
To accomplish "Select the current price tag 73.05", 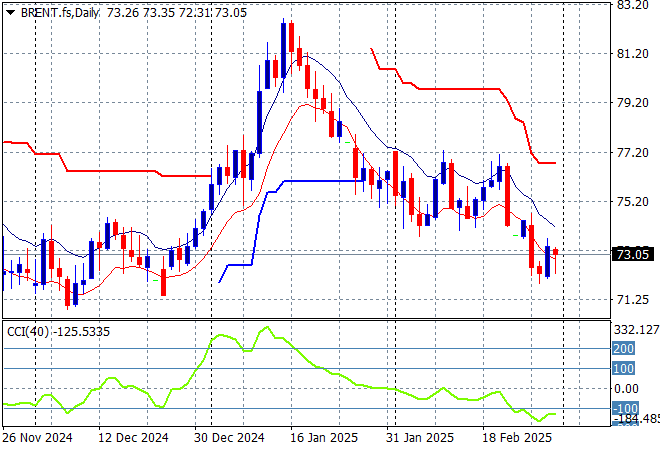I will (632, 254).
